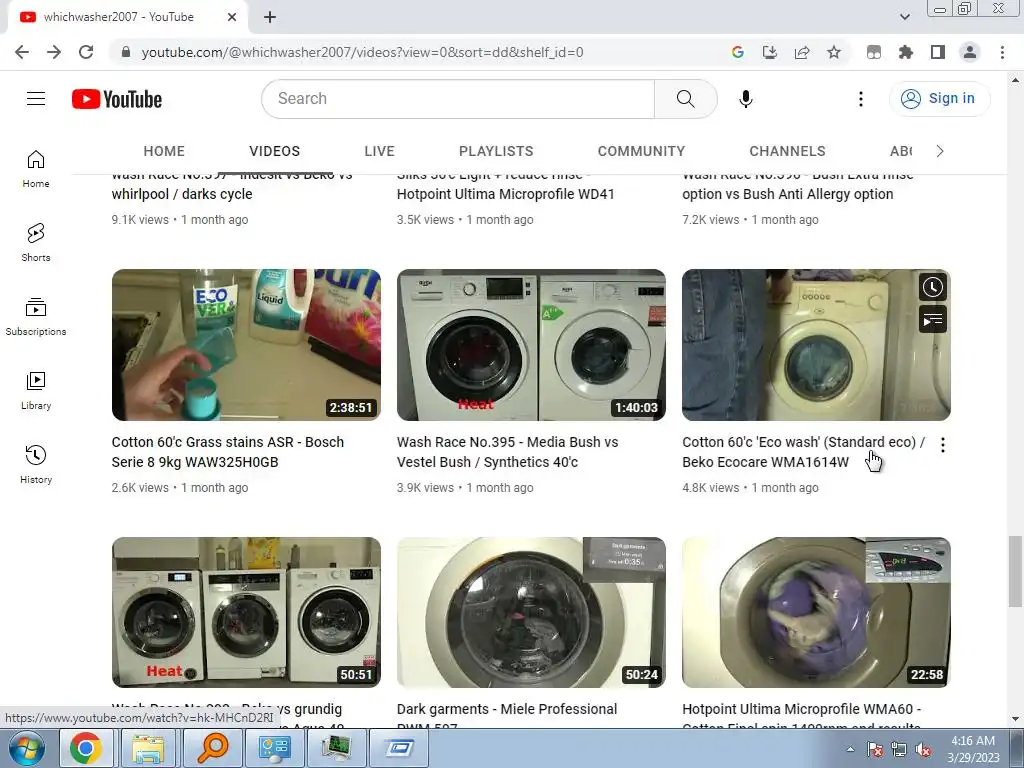
Task: Open Cotton 60'c Grass stains ASR video title
Action: pyautogui.click(x=228, y=452)
